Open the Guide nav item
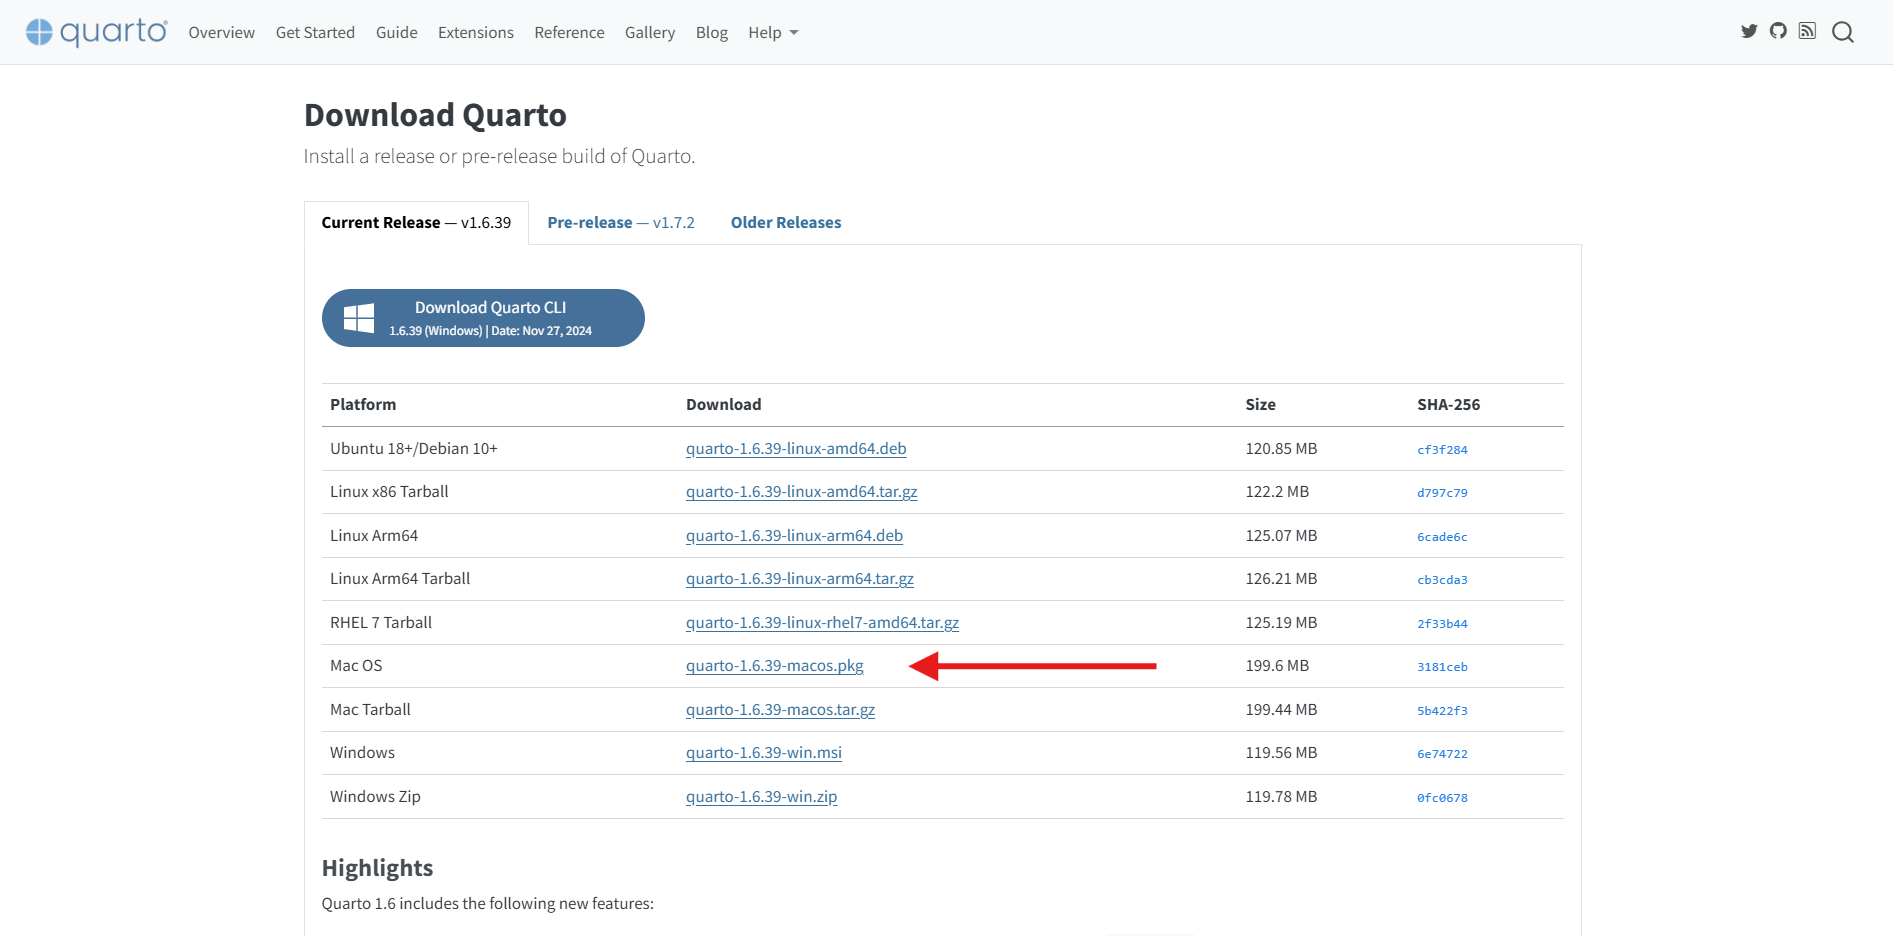 pos(397,32)
